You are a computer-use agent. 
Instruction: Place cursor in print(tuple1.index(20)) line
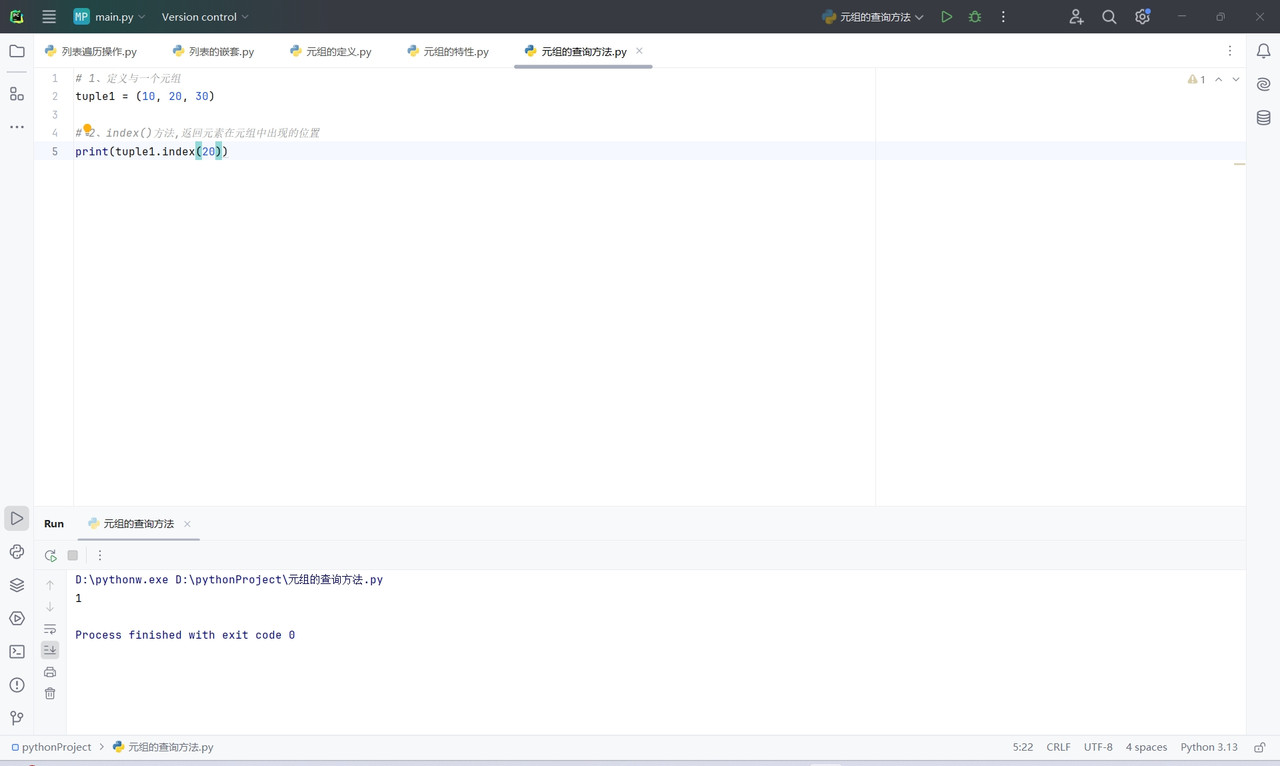(152, 151)
